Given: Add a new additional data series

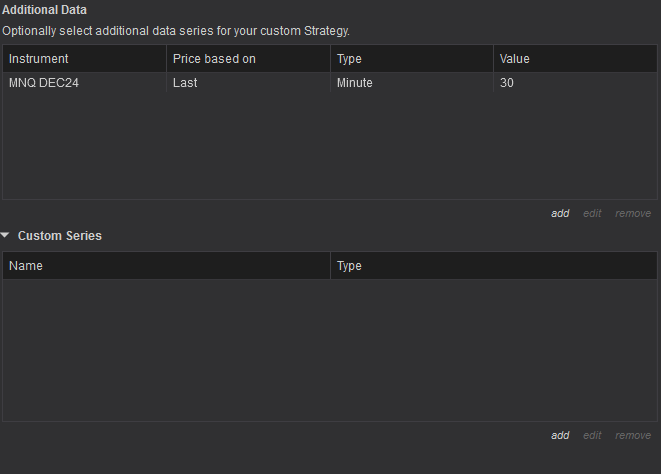Looking at the screenshot, I should click(x=560, y=213).
